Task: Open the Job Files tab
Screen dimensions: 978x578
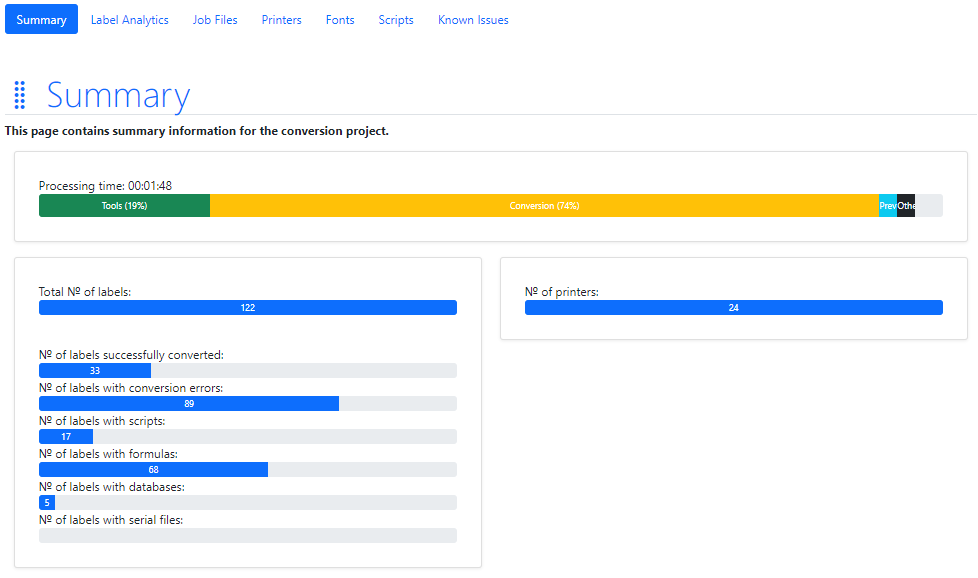Action: tap(215, 20)
